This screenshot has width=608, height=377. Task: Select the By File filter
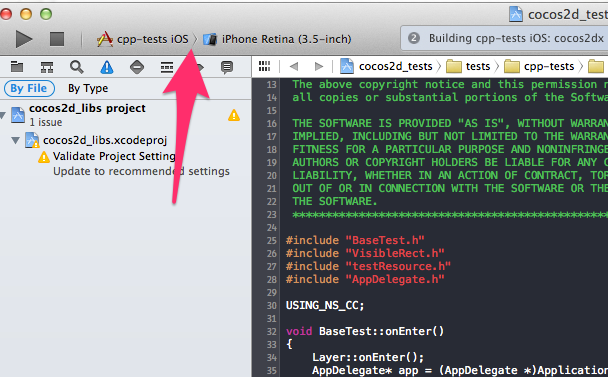click(29, 88)
